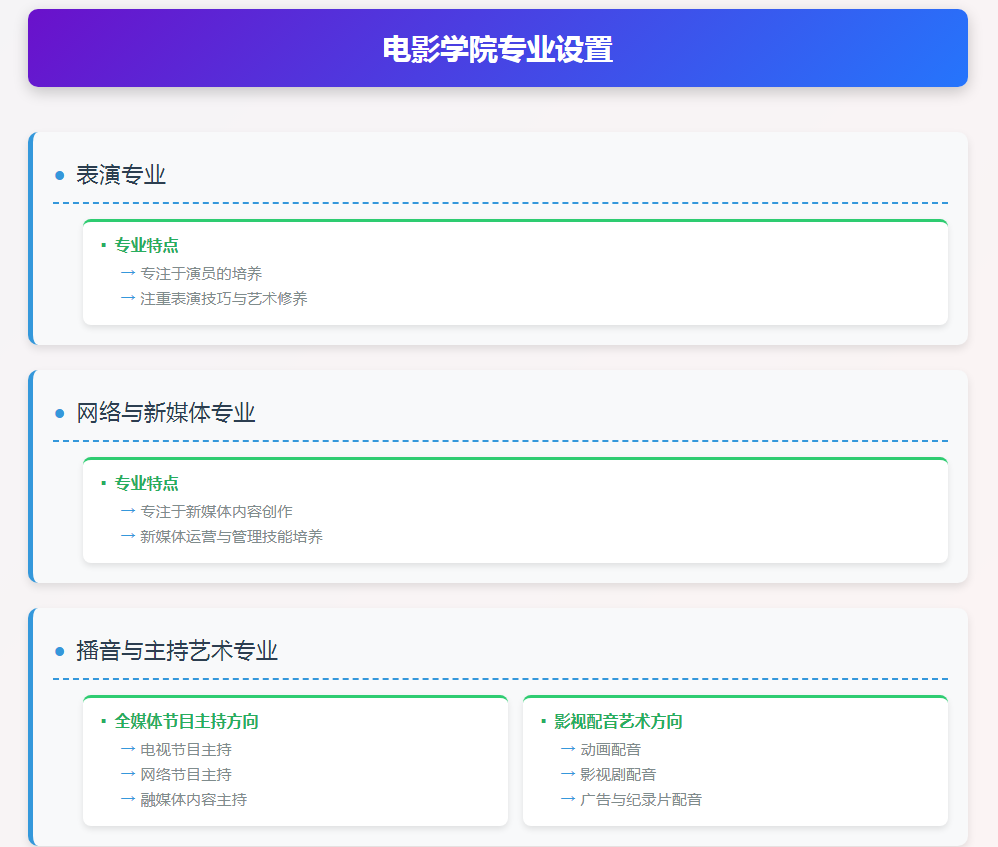Click the blue bullet beside 播音与主持艺术专业
998x847 pixels.
click(60, 652)
